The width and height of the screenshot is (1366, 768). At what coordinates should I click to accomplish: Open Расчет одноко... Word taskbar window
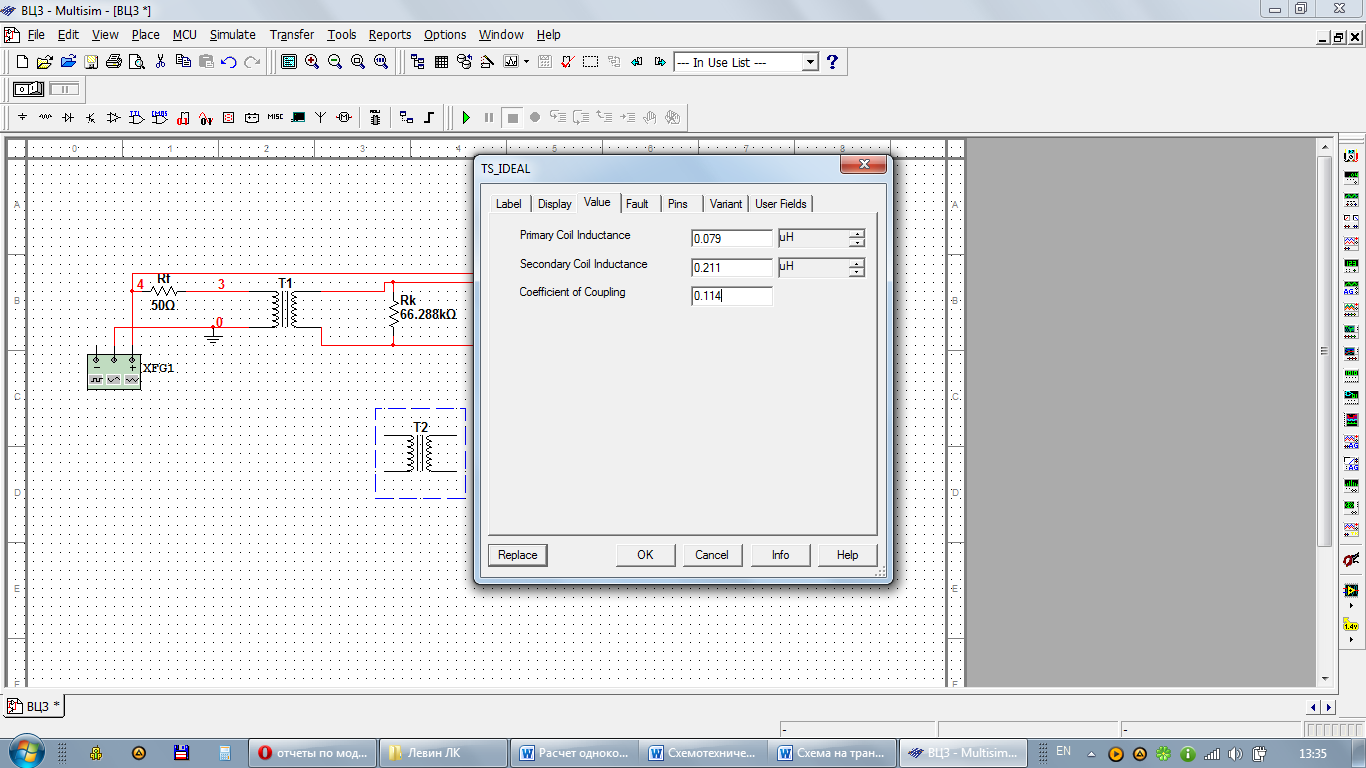click(x=574, y=753)
